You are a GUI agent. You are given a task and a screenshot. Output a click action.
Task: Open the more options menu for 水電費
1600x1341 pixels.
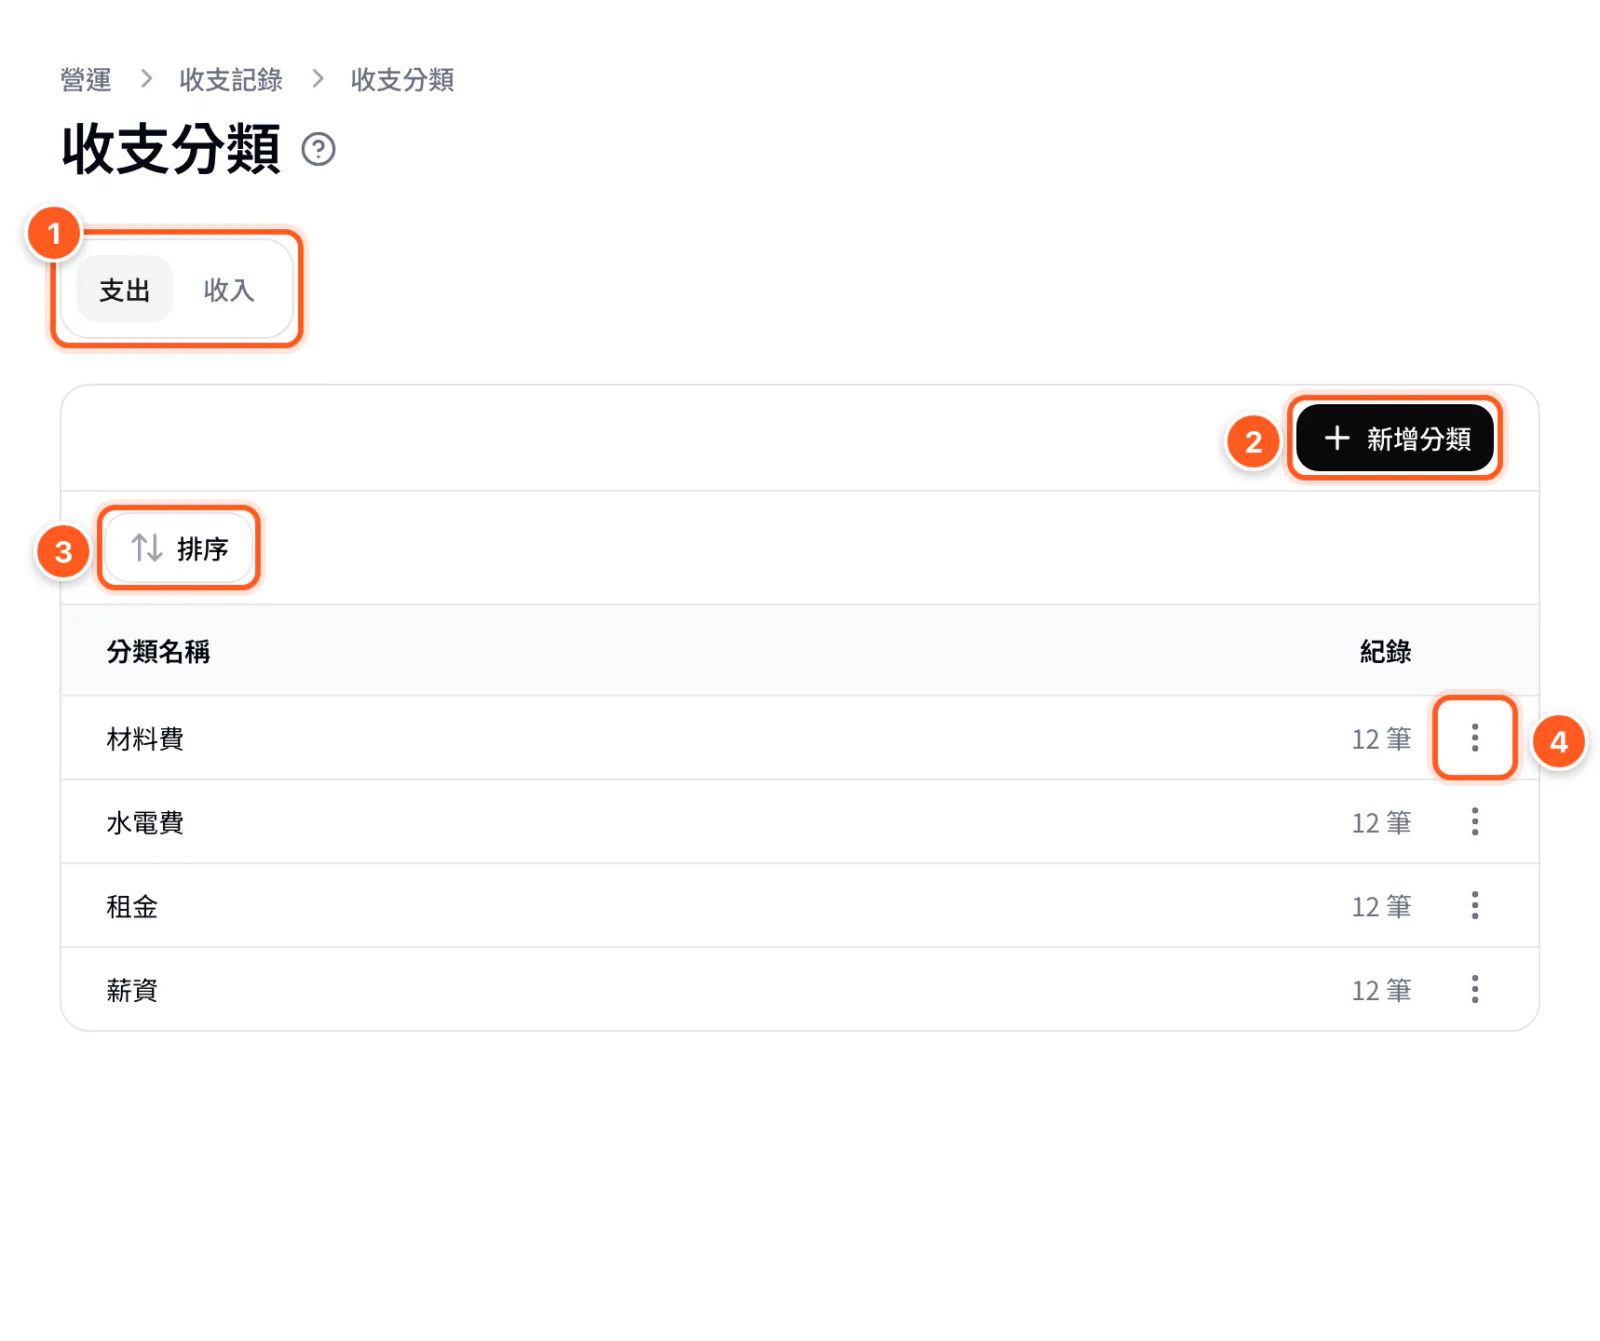pyautogui.click(x=1474, y=822)
